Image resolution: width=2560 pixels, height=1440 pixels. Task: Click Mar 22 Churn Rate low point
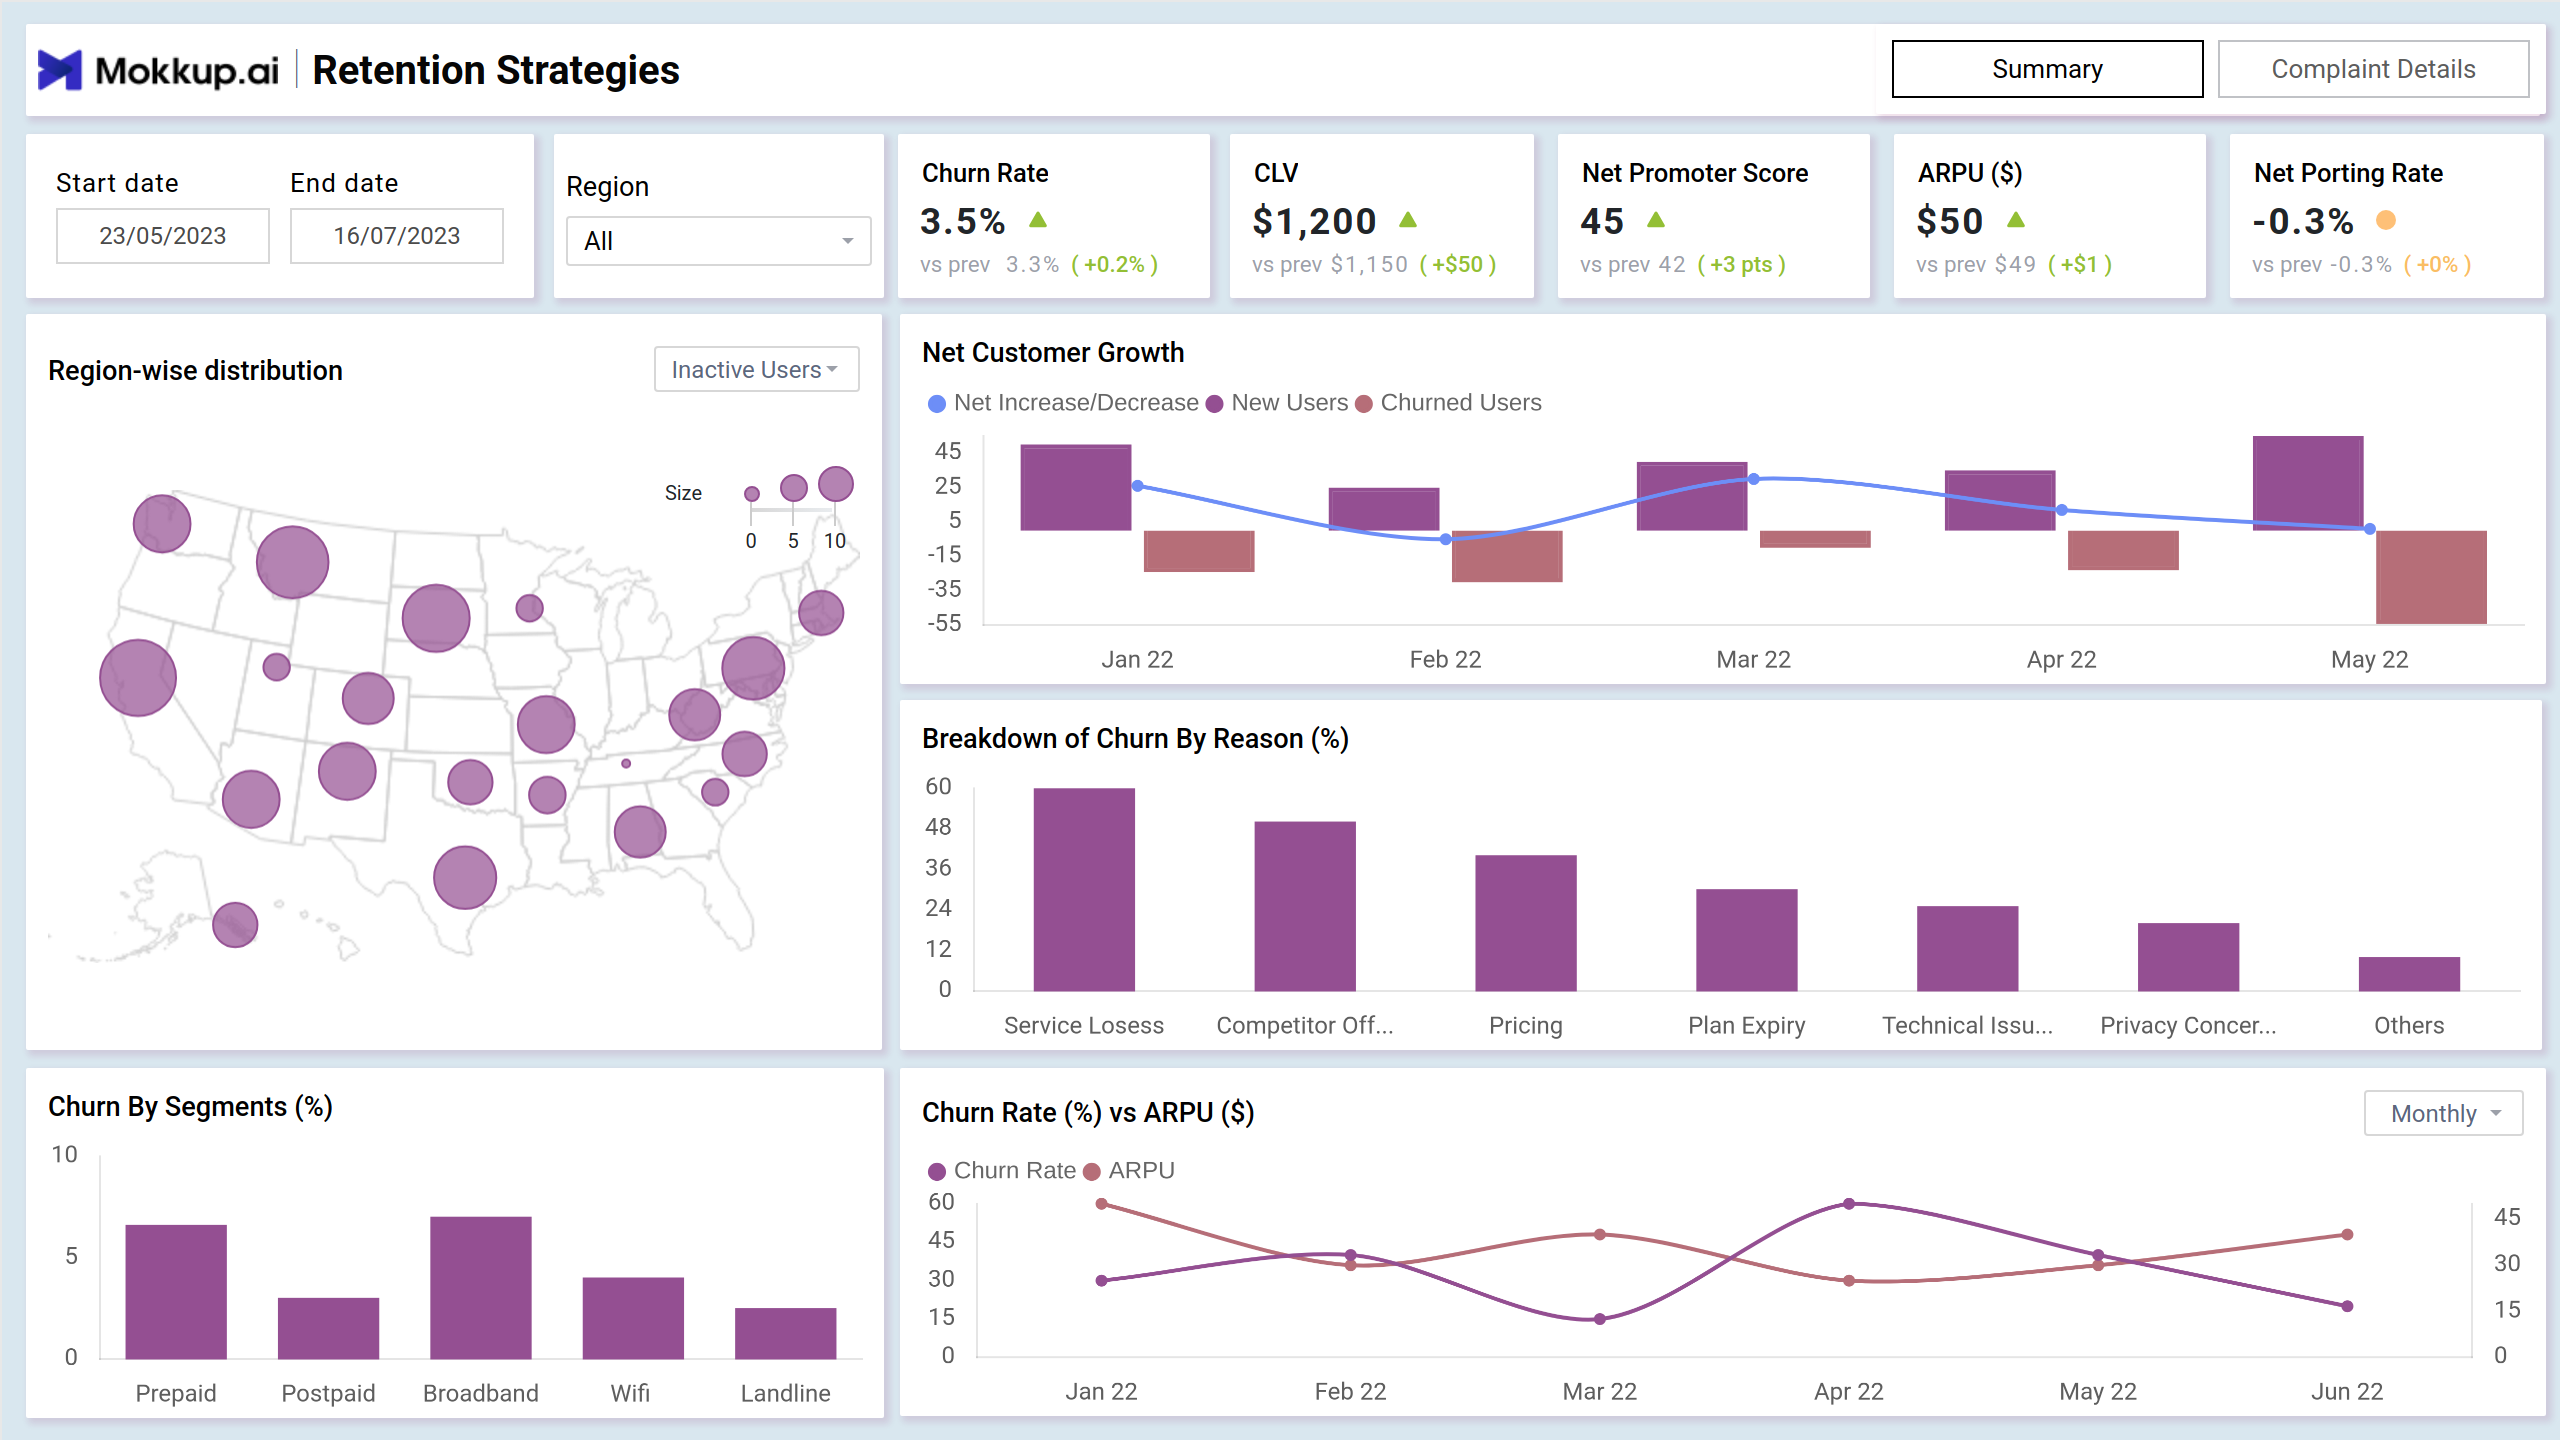pos(1600,1319)
